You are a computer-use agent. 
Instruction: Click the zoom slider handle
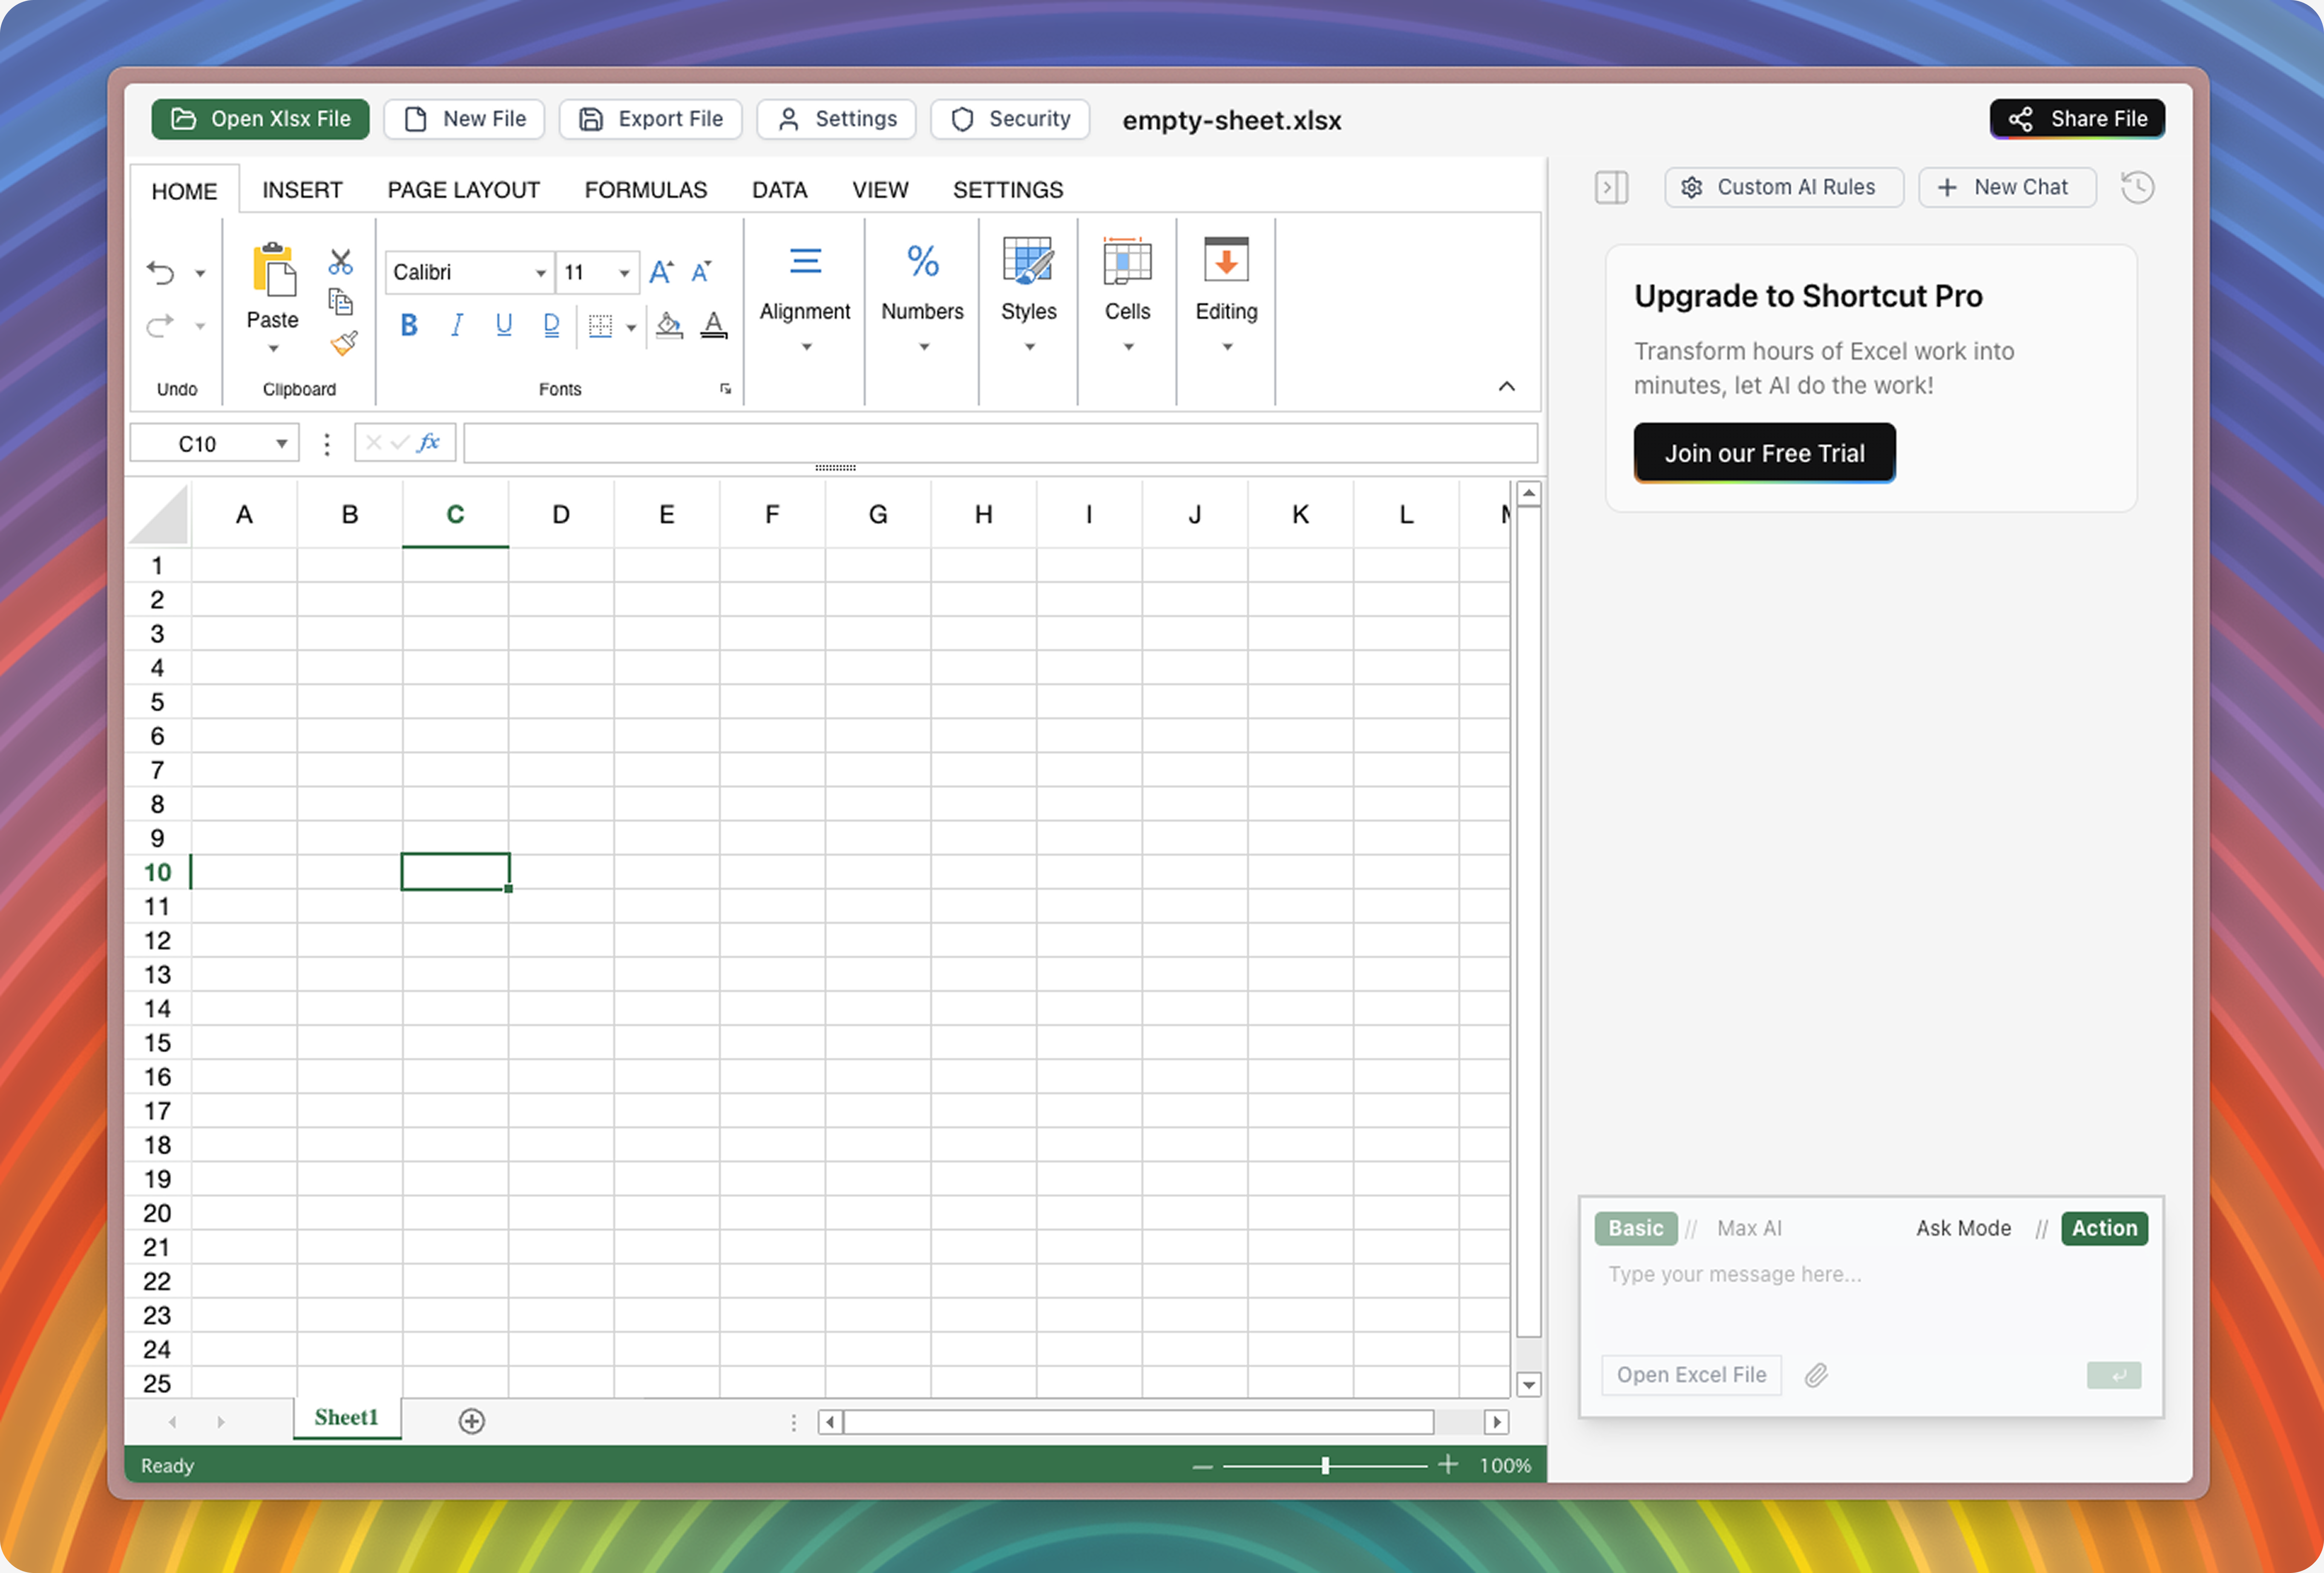tap(1325, 1465)
